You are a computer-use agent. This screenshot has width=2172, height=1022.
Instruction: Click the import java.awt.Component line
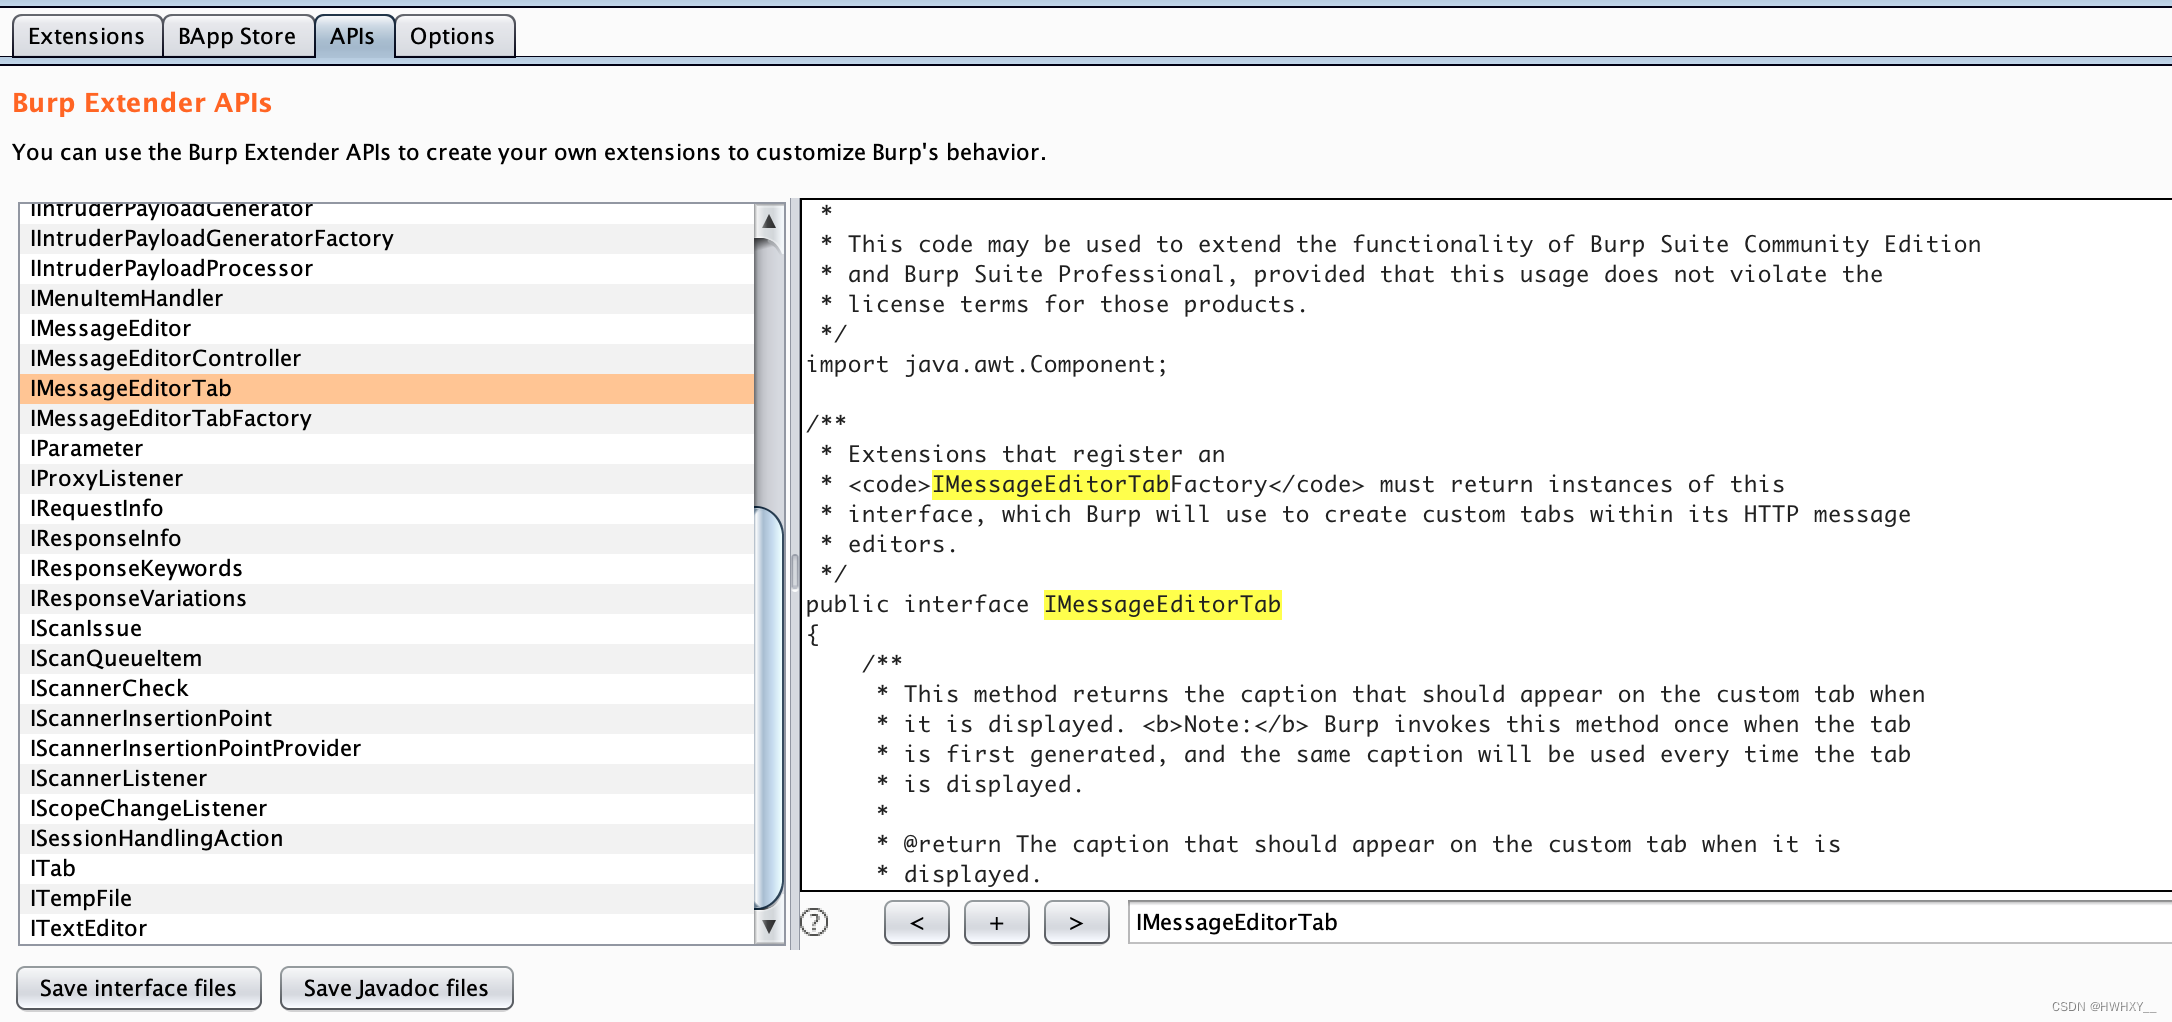987,364
